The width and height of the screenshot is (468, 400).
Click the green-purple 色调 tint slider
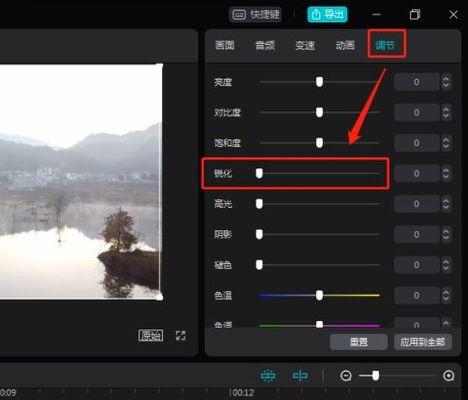pos(319,325)
